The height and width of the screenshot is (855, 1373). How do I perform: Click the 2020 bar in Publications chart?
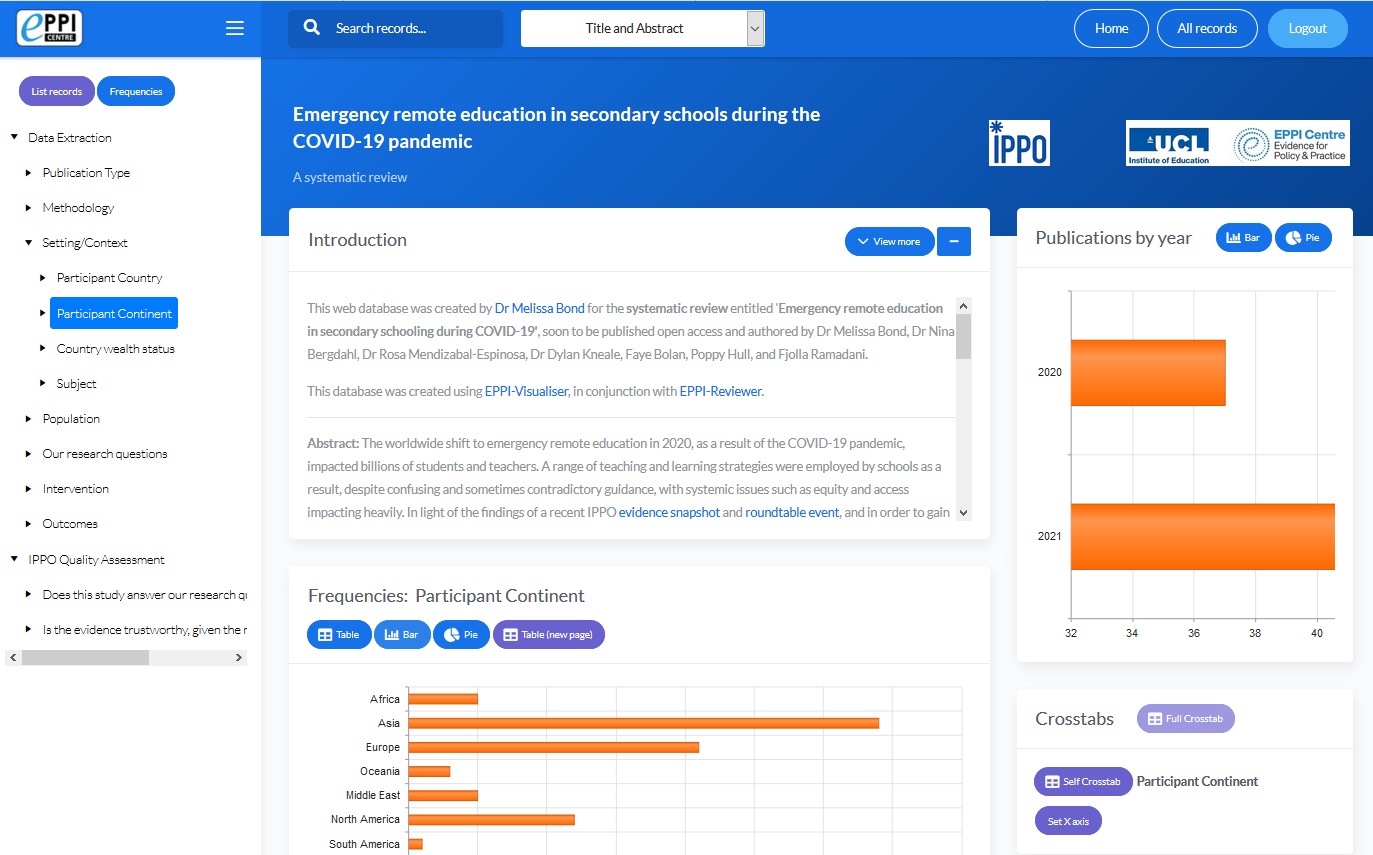pos(1148,373)
